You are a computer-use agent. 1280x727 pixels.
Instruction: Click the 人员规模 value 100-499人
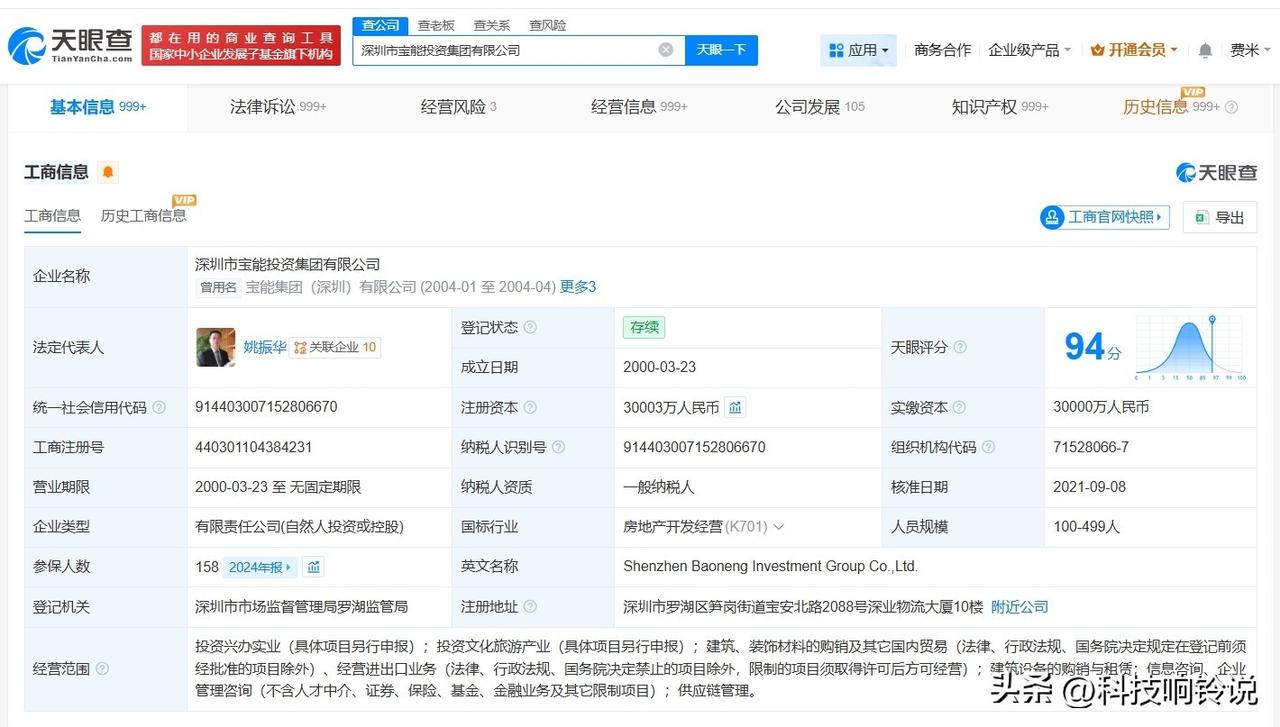[x=1087, y=527]
